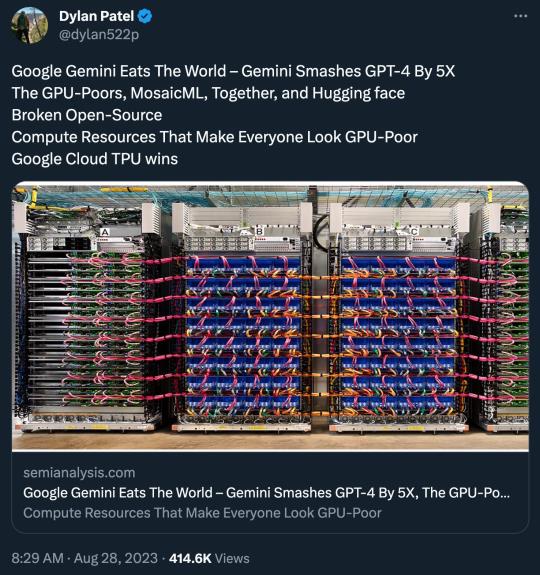Open Dylan Patel's profile avatar
540x575 pixels.
pos(29,26)
